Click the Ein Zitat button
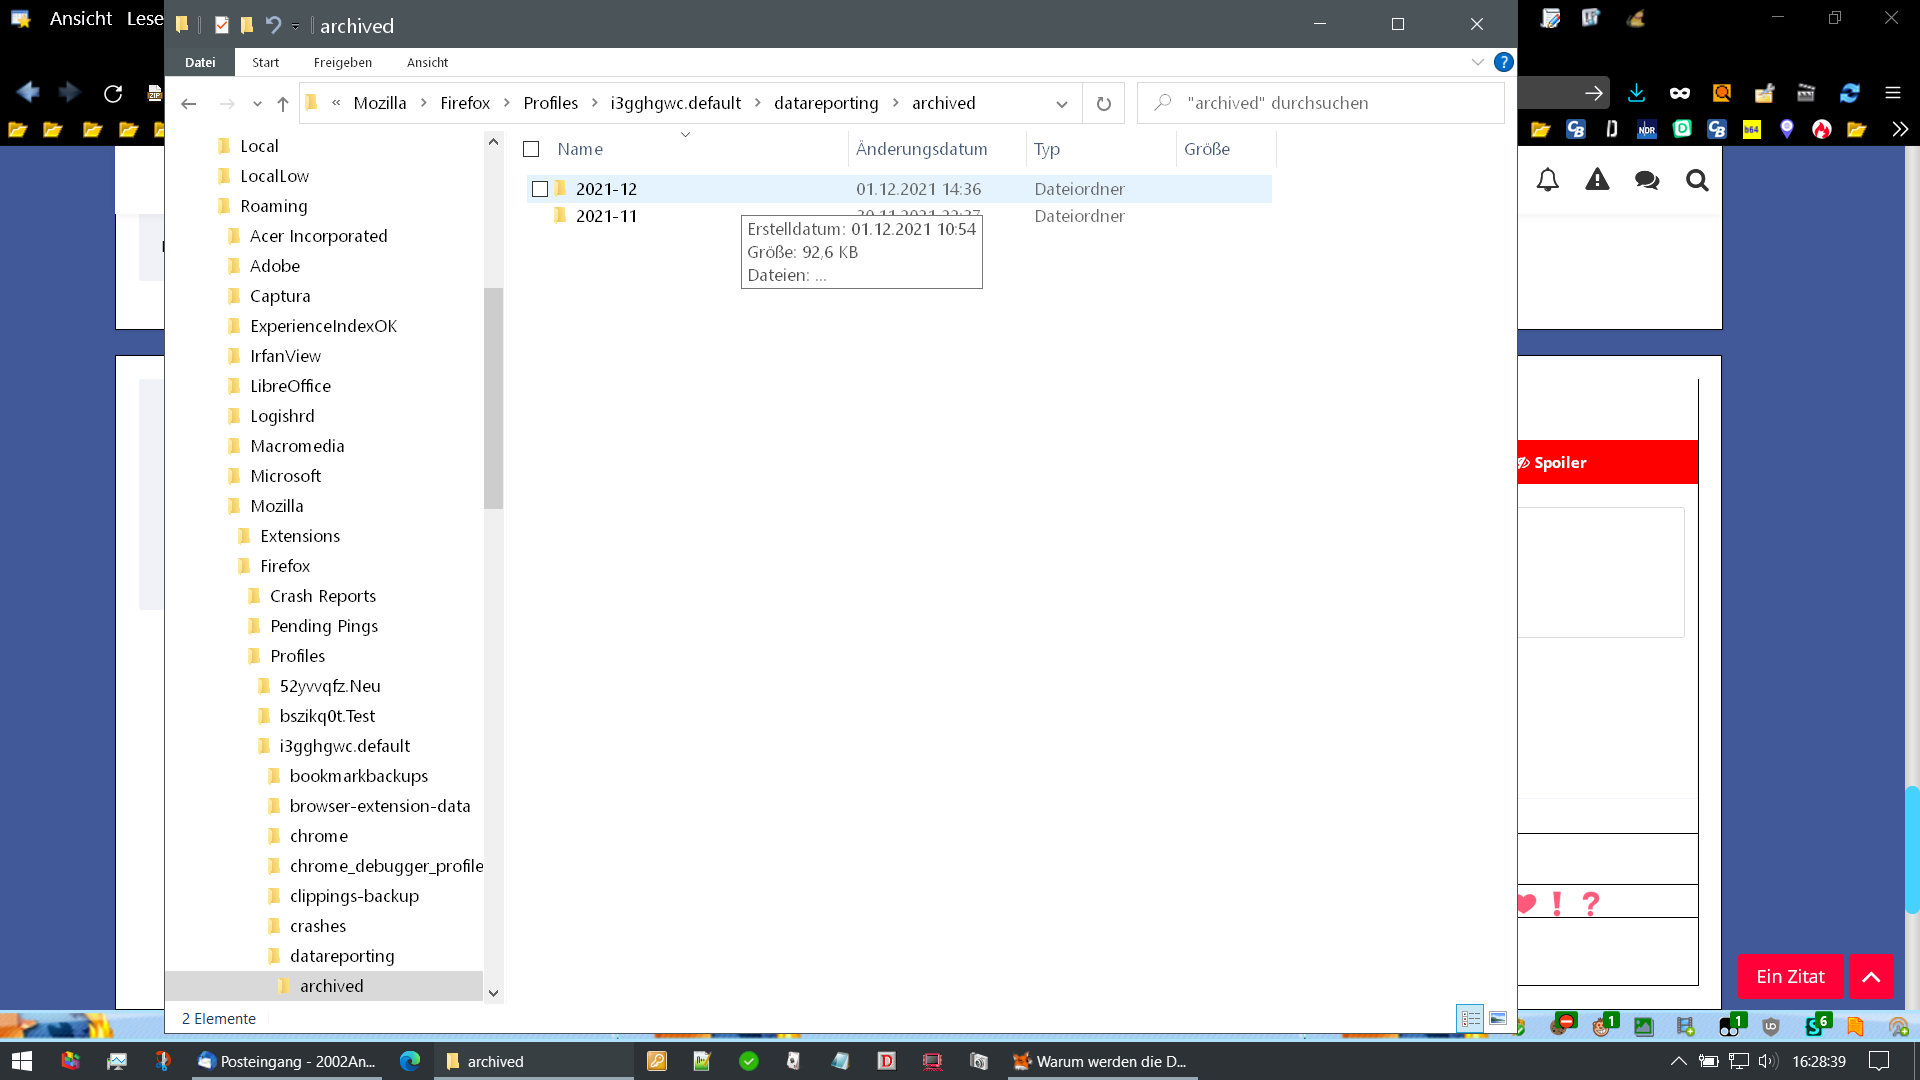 (x=1789, y=976)
